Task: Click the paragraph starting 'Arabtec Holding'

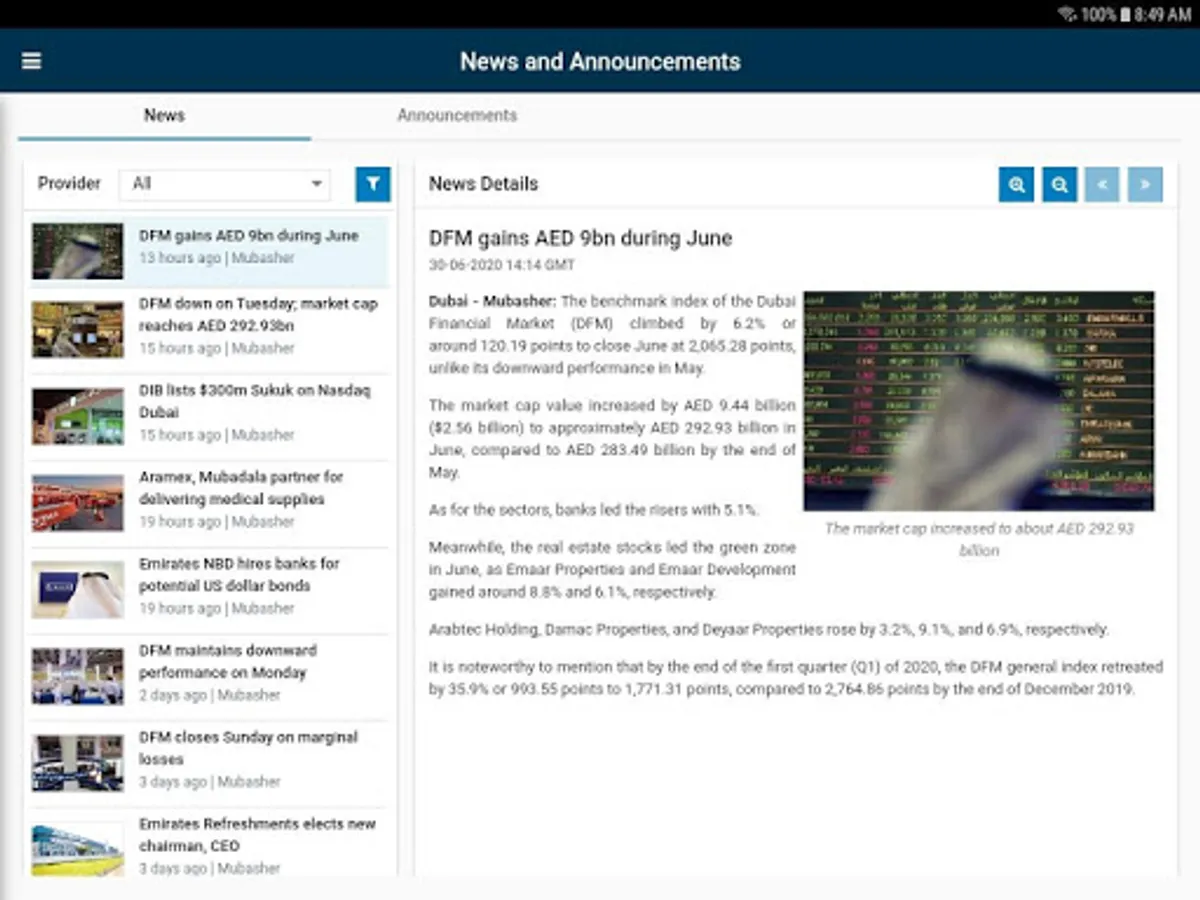Action: [769, 630]
